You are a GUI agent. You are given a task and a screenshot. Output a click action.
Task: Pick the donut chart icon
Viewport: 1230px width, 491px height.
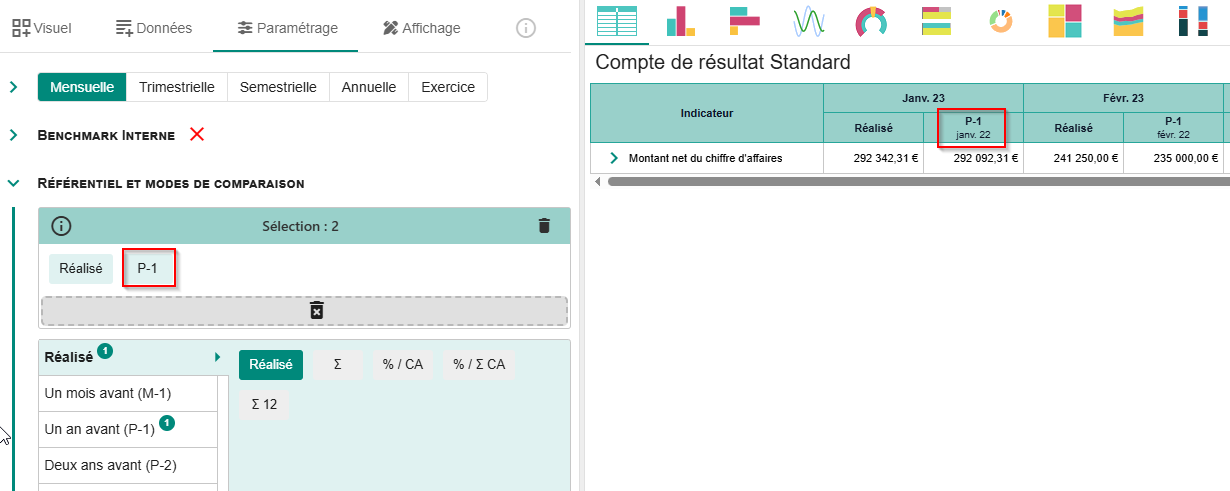click(x=1000, y=21)
